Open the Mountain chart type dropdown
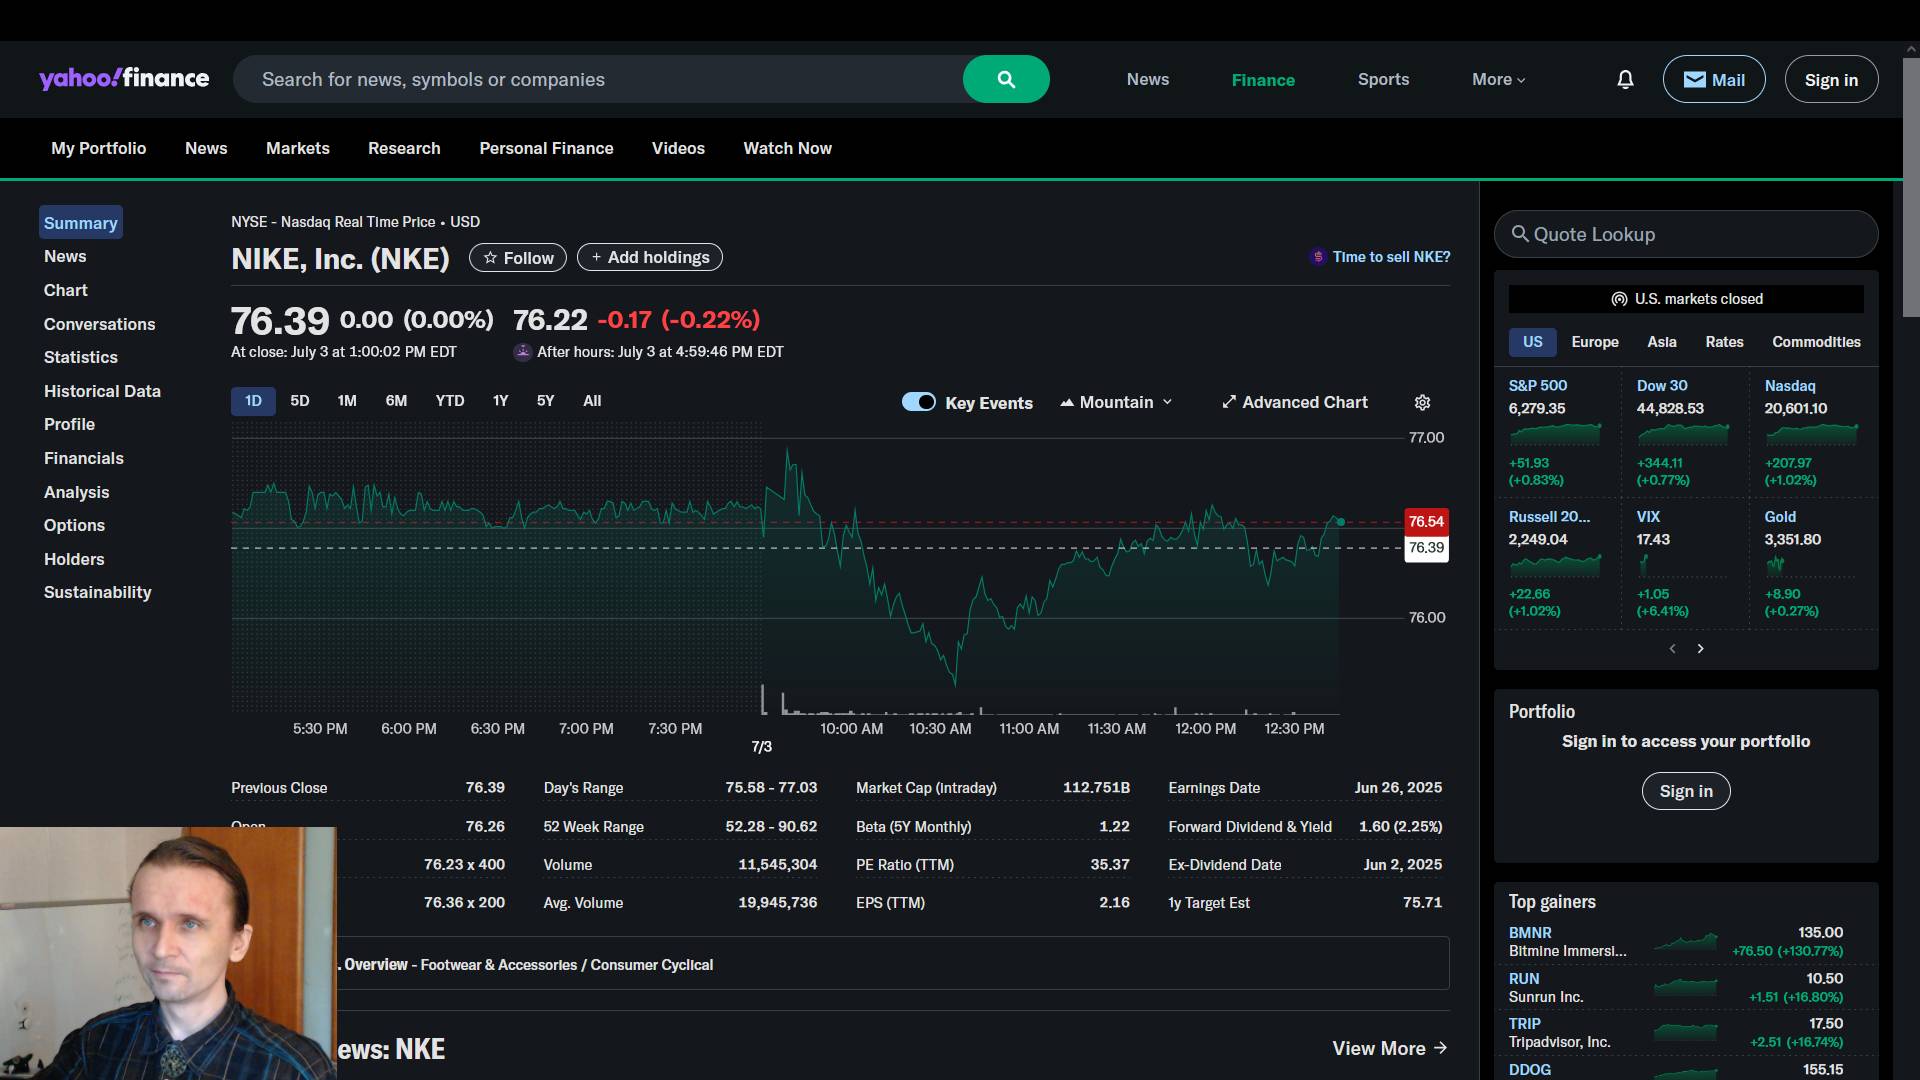The width and height of the screenshot is (1920, 1080). pyautogui.click(x=1116, y=402)
